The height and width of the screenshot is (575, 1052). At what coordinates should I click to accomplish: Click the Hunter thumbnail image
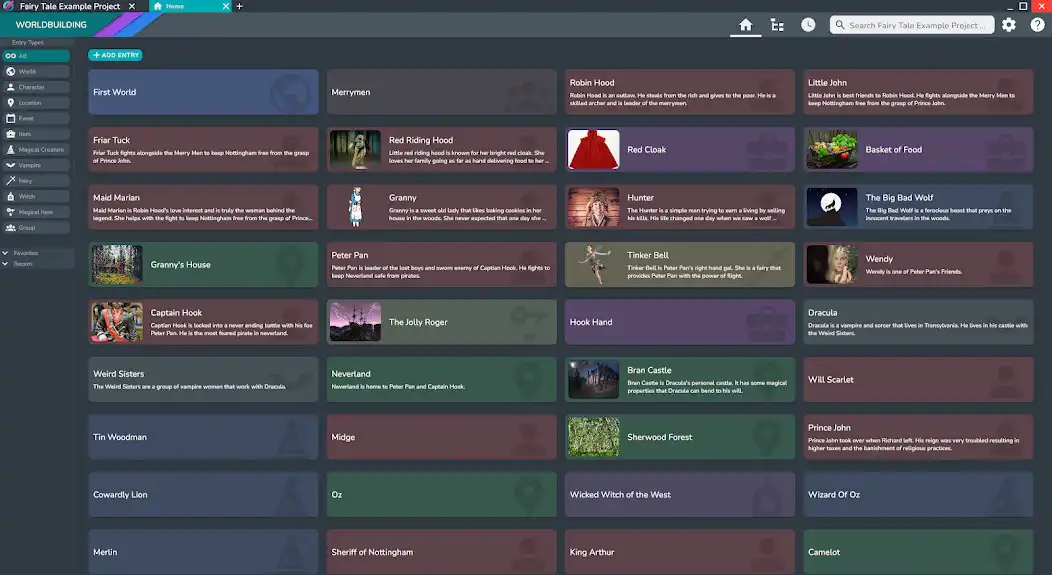coord(593,207)
